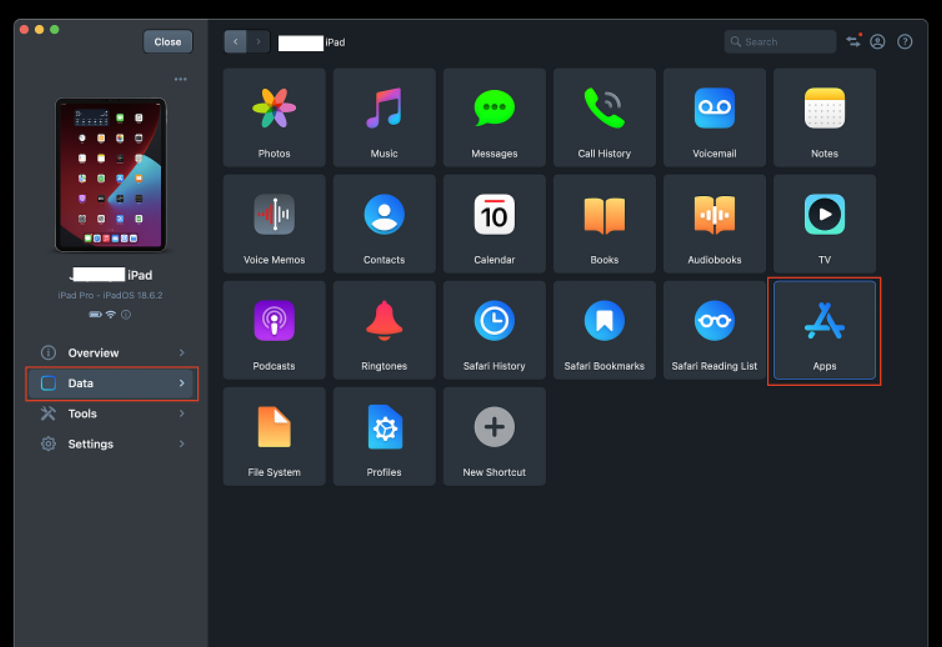Screen dimensions: 942x647
Task: Open the Profiles tile
Action: click(x=384, y=436)
